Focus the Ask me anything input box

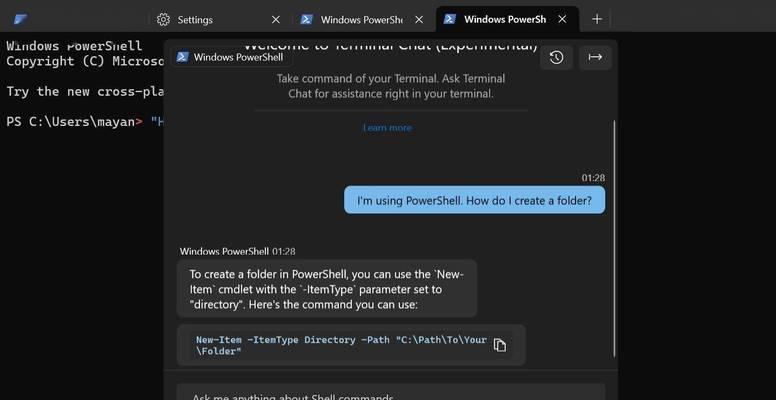click(x=391, y=392)
